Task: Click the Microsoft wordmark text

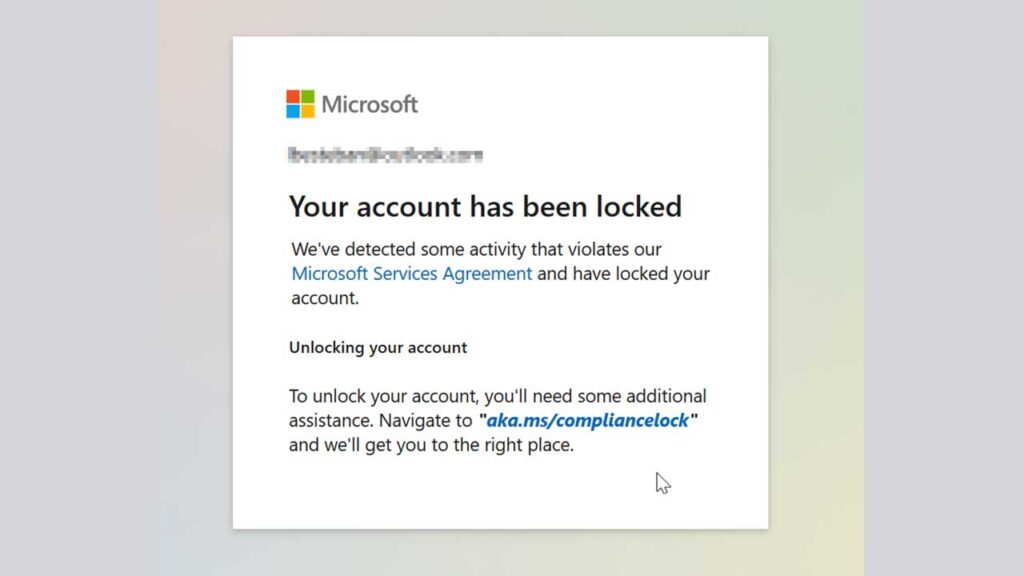Action: pos(369,104)
